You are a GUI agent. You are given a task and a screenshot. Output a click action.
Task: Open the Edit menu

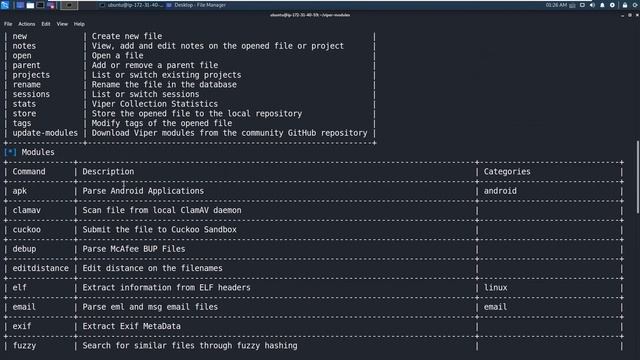[46, 24]
